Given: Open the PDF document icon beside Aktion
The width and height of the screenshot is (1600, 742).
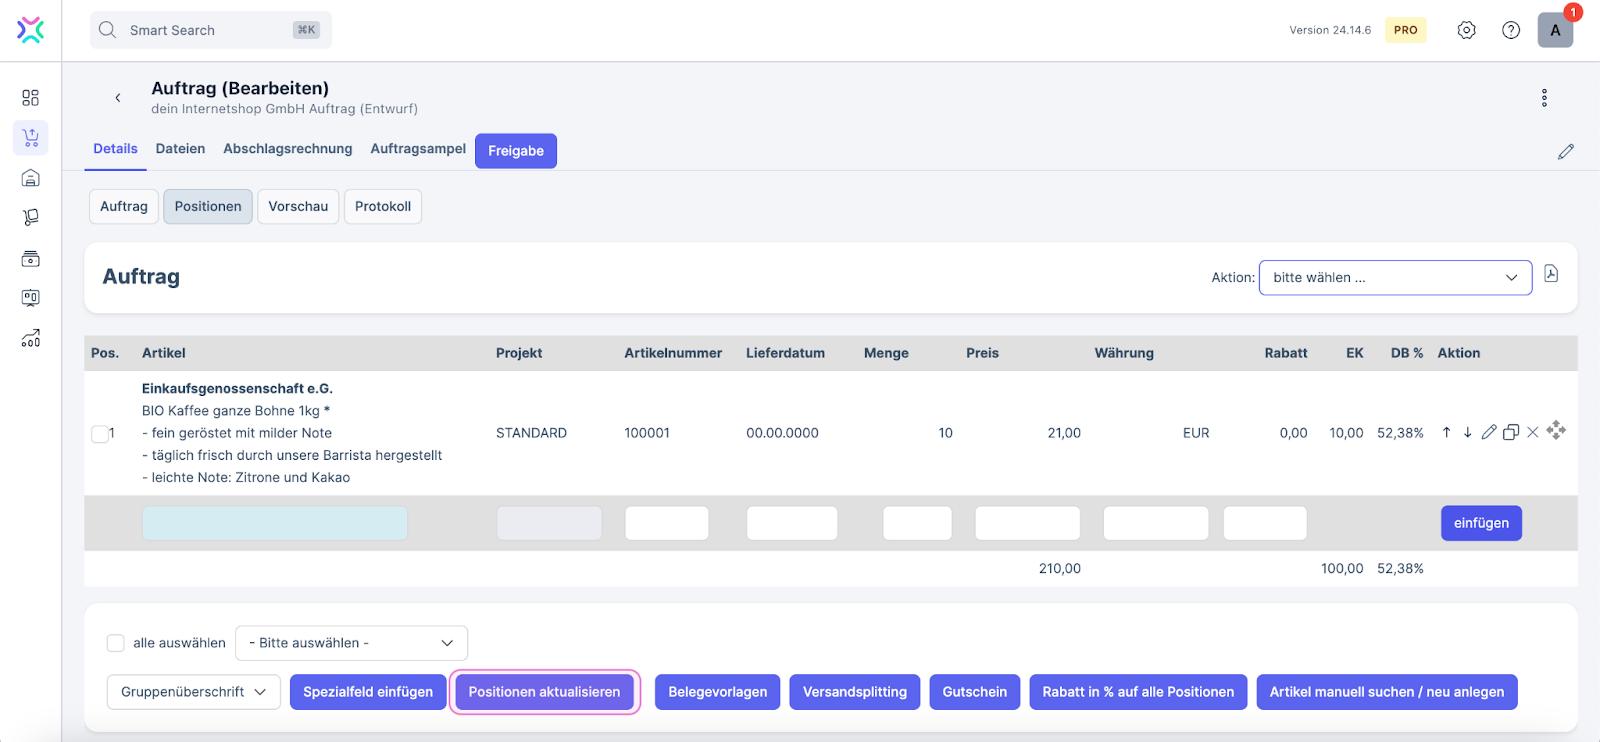Looking at the screenshot, I should 1551,274.
